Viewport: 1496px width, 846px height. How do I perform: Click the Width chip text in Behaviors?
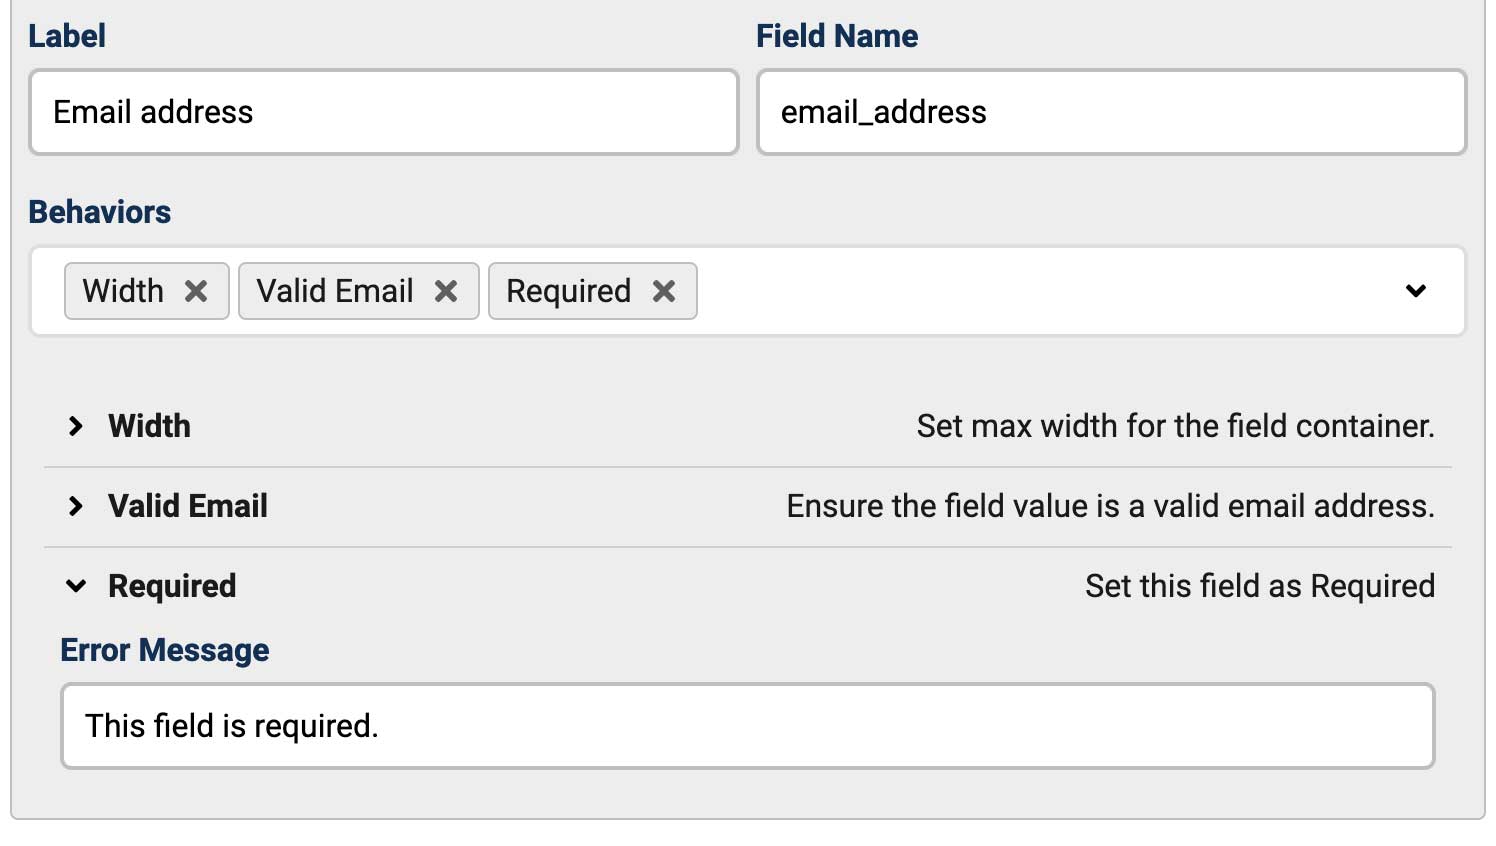123,291
